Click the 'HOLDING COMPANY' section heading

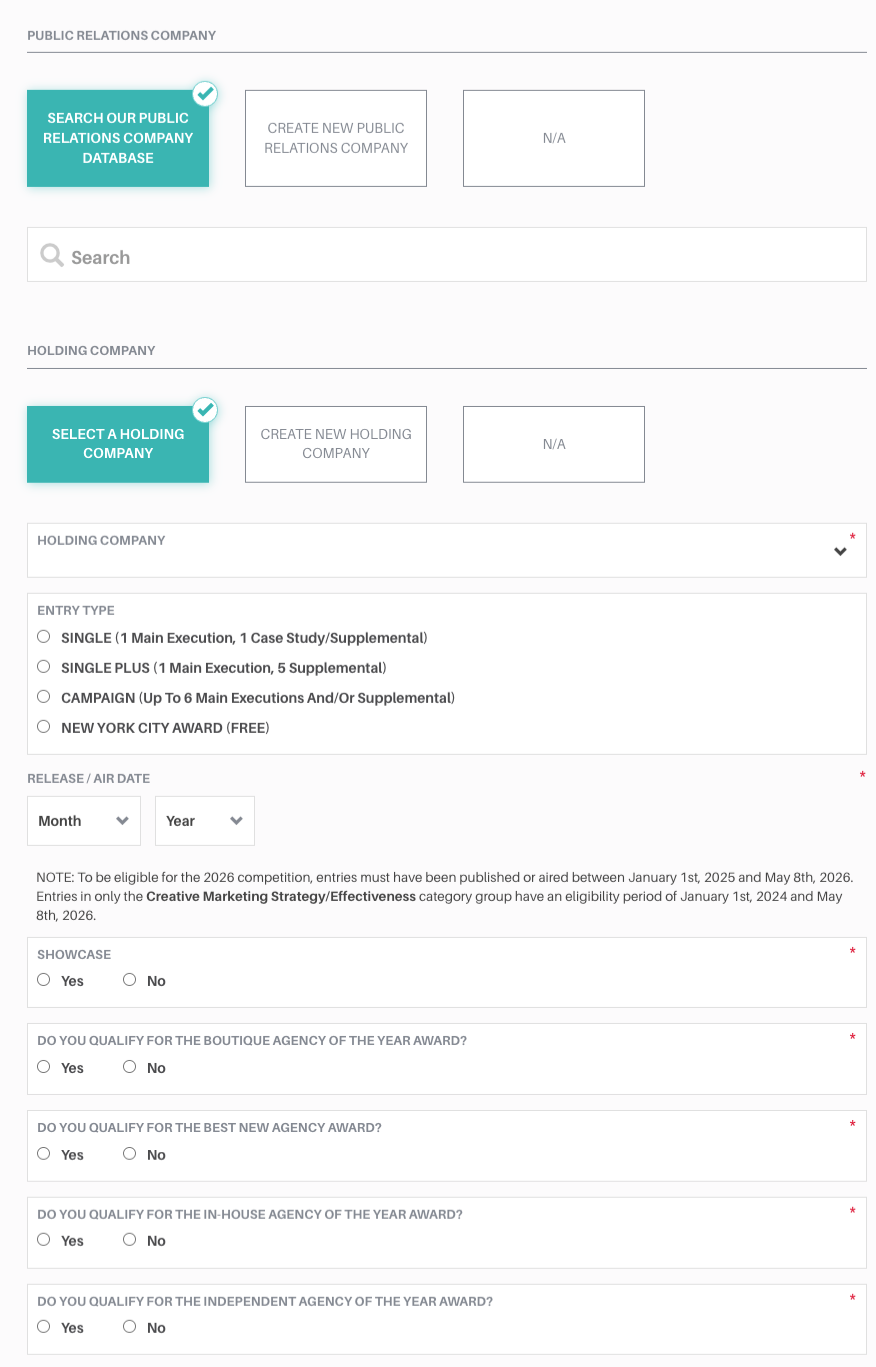click(91, 350)
